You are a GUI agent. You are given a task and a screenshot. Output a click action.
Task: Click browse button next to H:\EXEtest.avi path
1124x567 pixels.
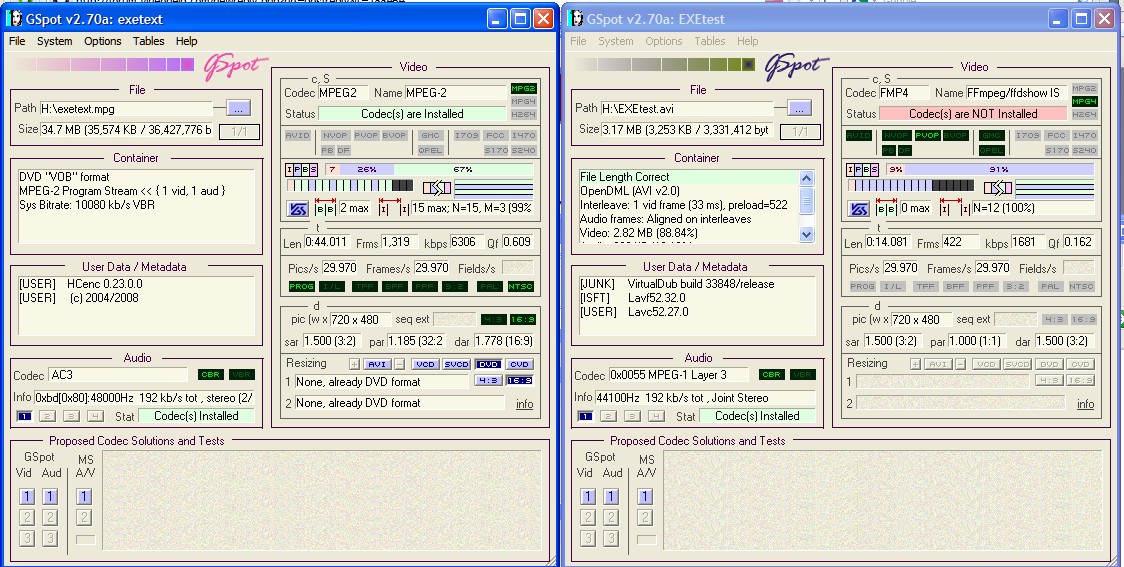[799, 108]
